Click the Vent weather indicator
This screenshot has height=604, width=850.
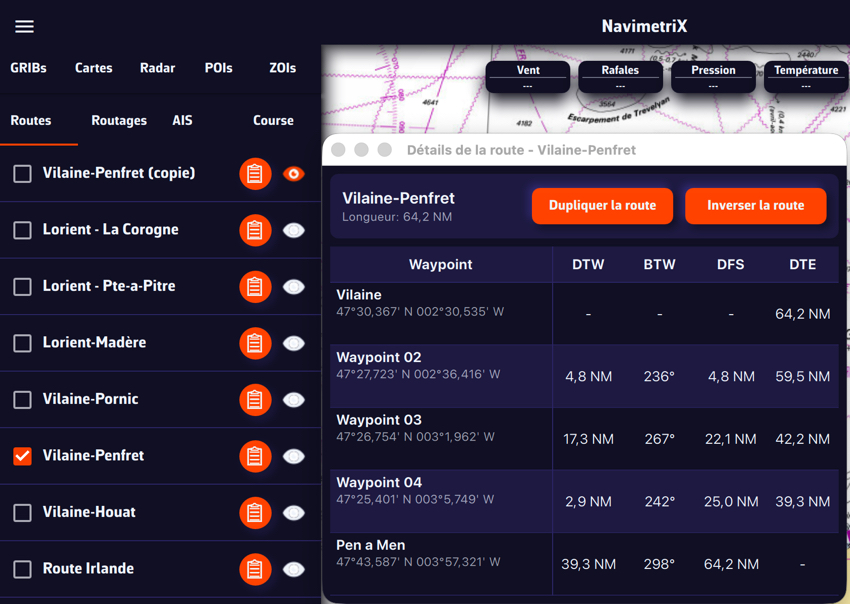528,77
